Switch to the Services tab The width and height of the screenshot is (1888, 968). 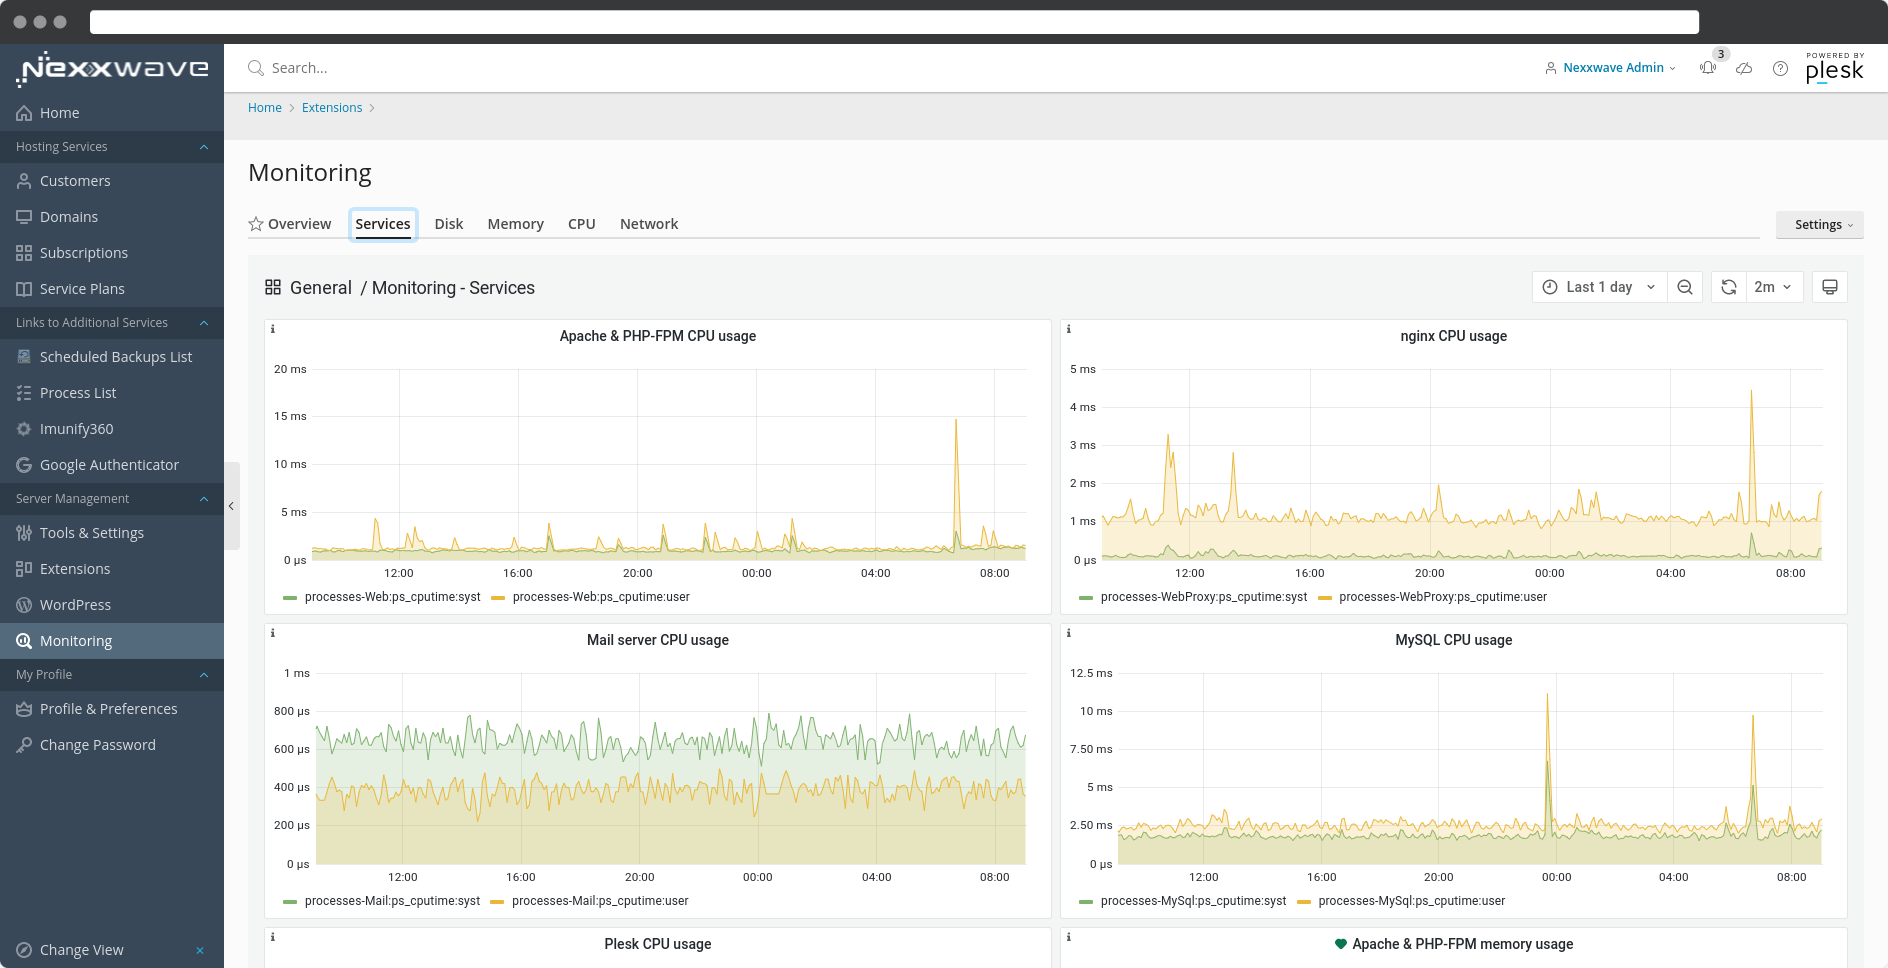(383, 224)
